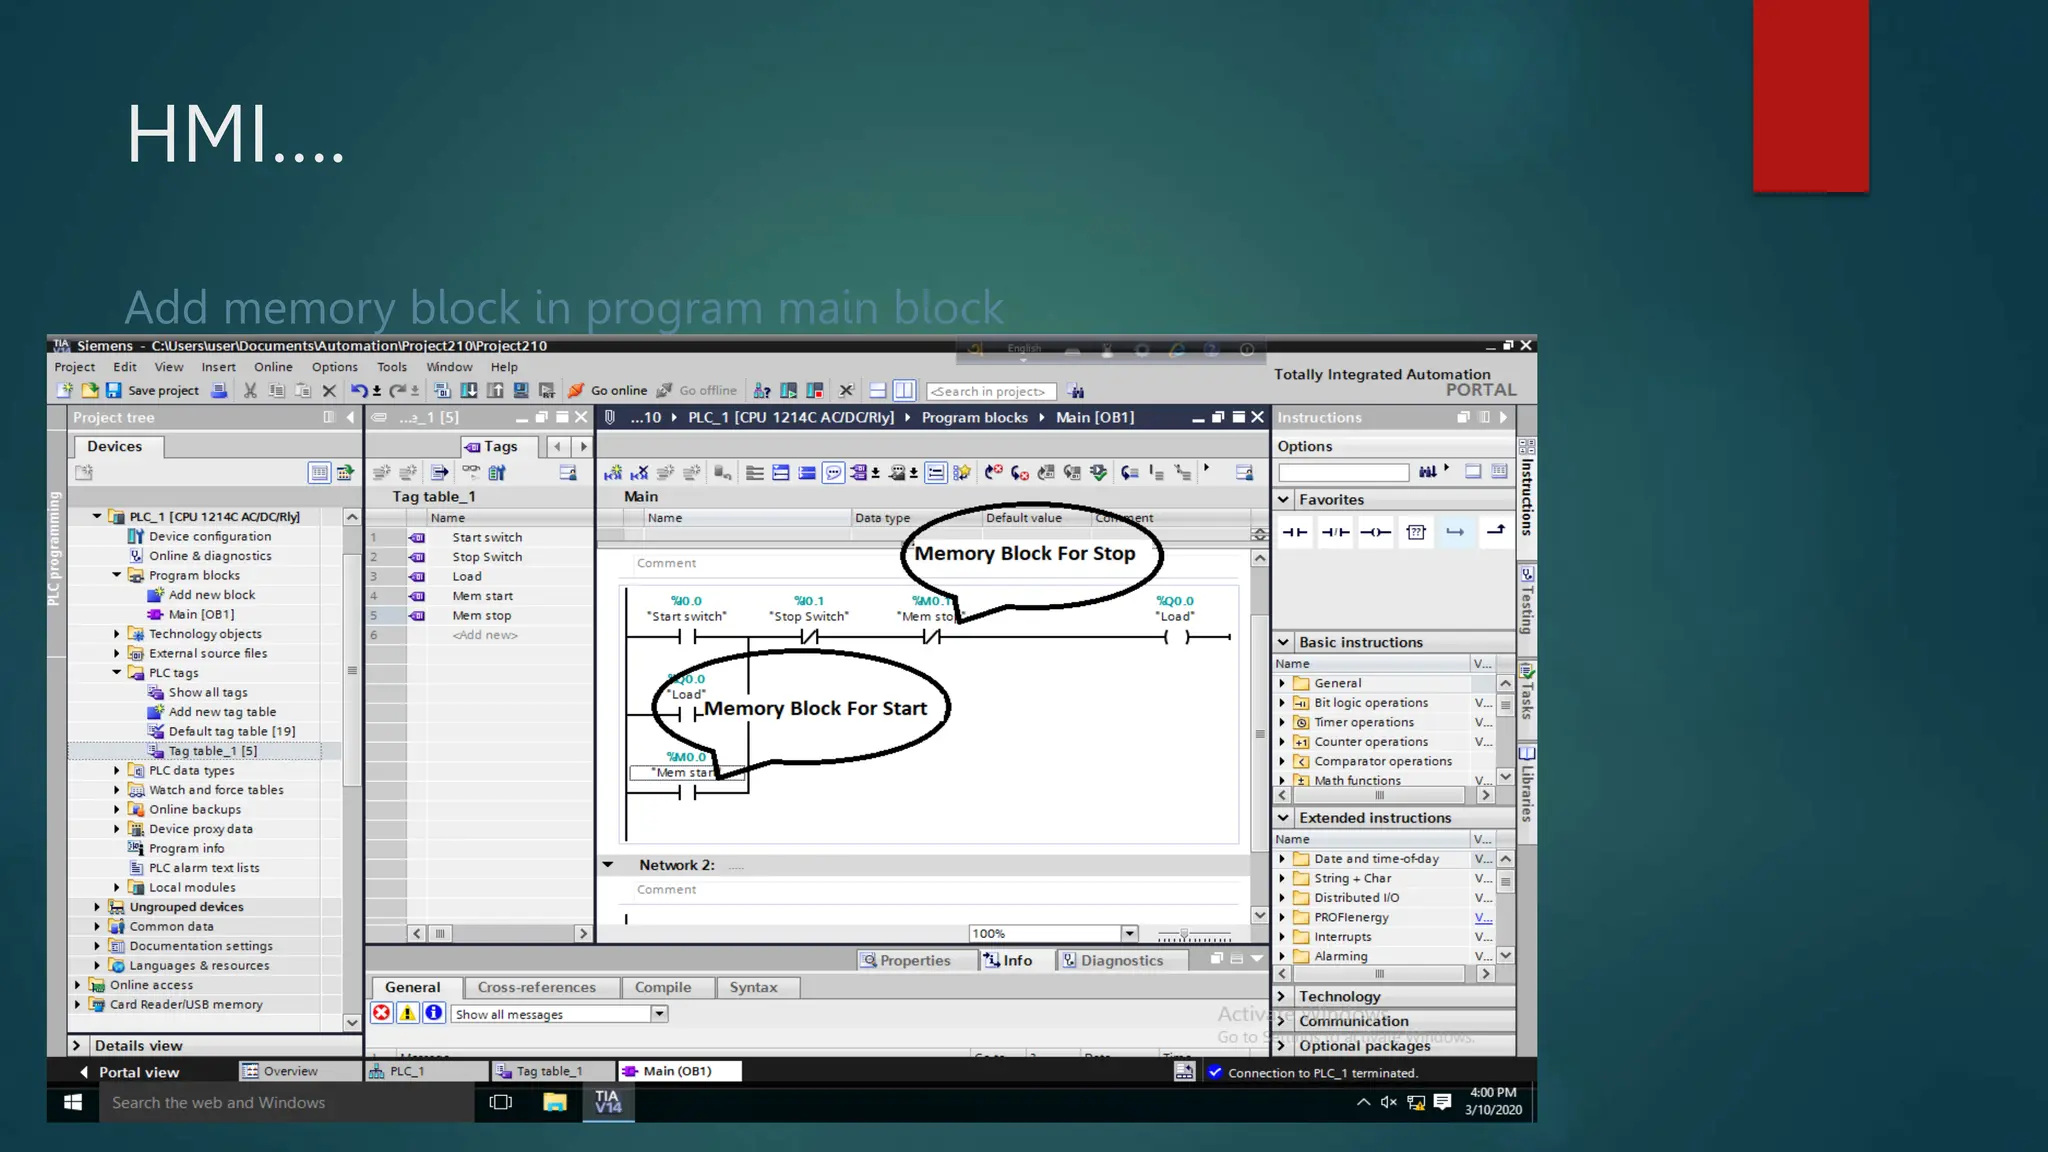Select normally closed contact in Favorites
Viewport: 2048px width, 1152px height.
(x=1335, y=532)
